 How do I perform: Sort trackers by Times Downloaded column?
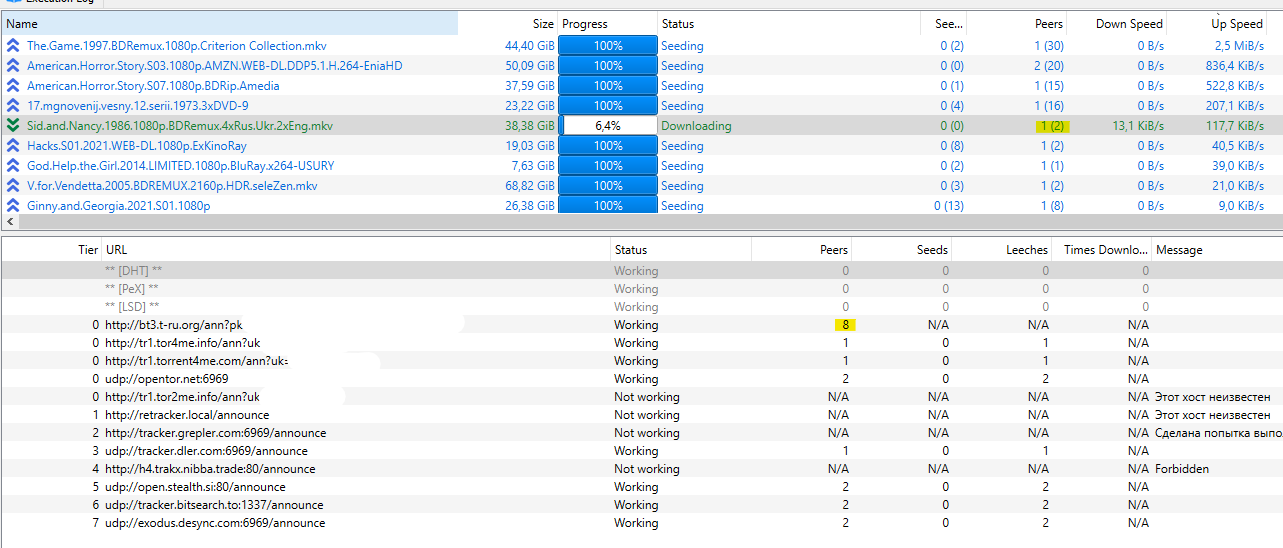tap(1102, 250)
